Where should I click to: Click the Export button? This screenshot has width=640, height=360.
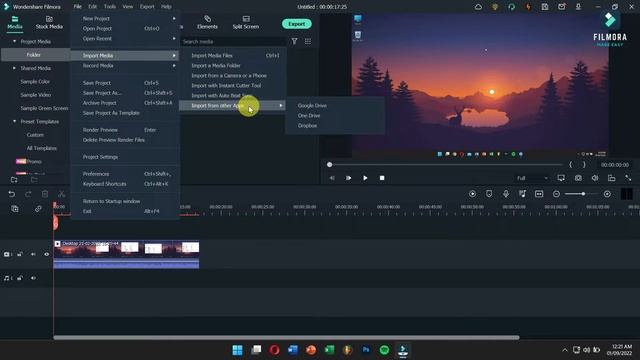tap(297, 24)
